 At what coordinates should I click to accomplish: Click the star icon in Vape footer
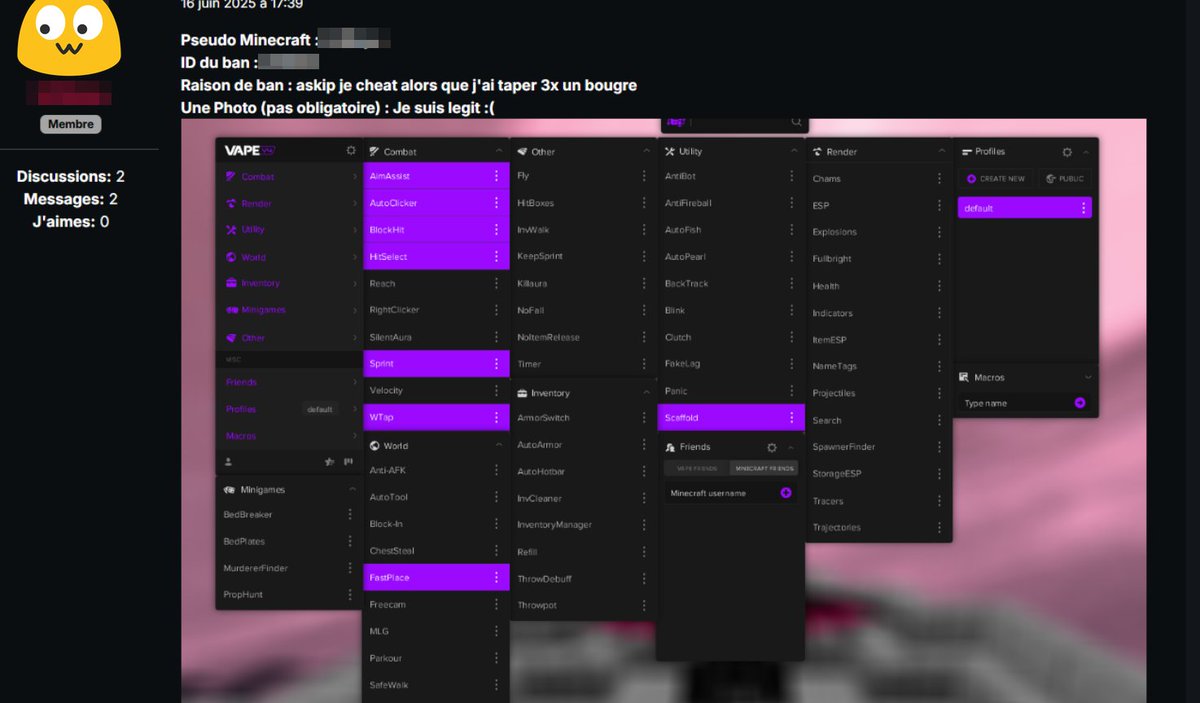pyautogui.click(x=330, y=462)
